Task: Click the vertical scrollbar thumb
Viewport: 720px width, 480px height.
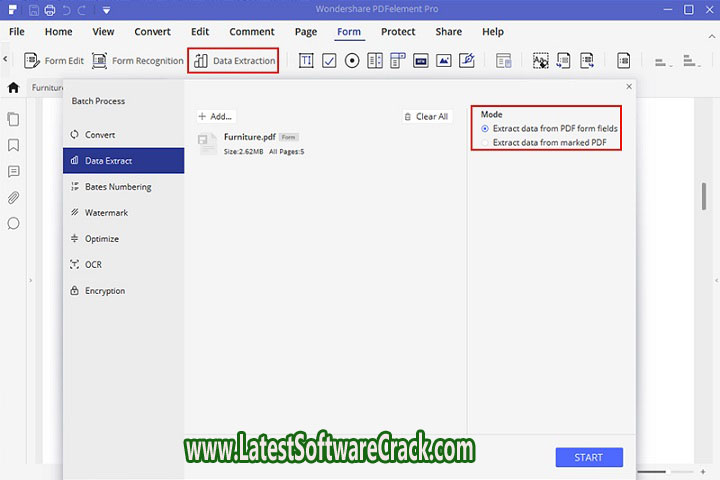Action: pyautogui.click(x=704, y=196)
